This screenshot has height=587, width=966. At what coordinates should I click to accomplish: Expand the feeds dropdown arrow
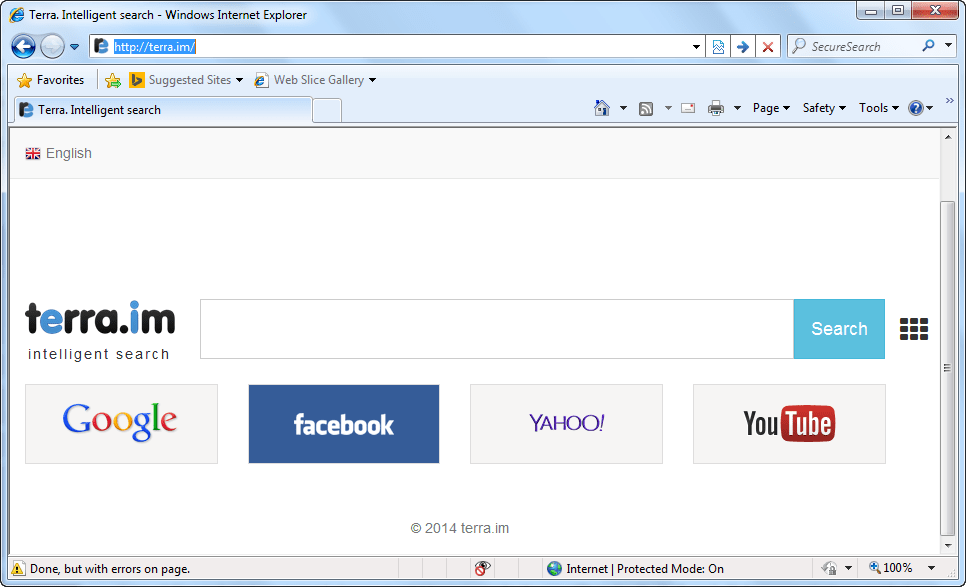[668, 108]
